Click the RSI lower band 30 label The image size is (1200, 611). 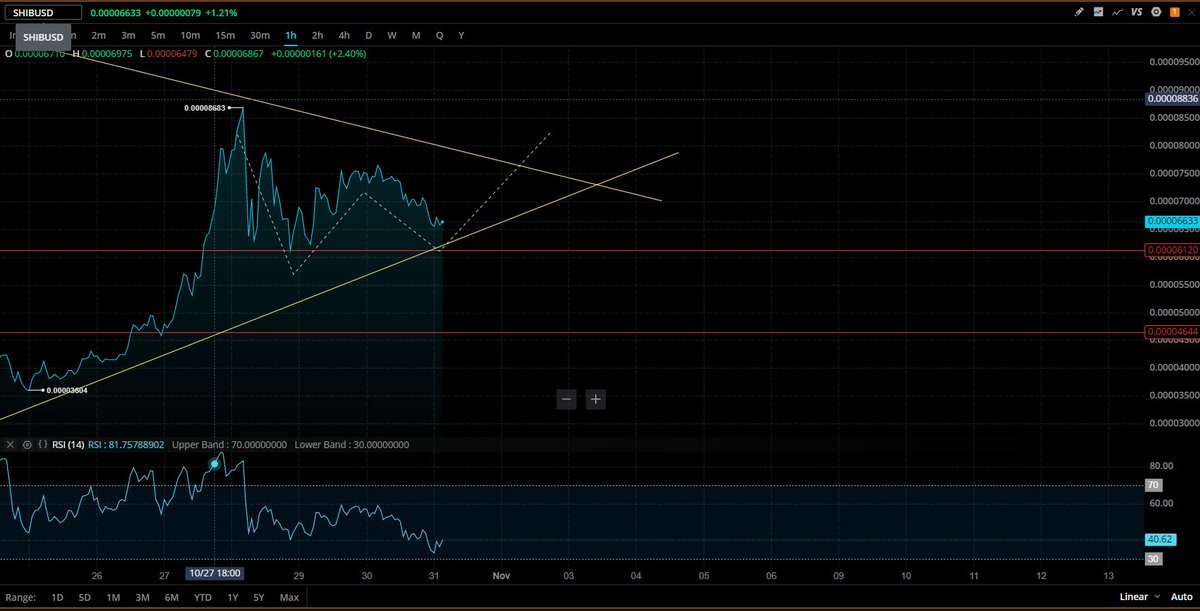1153,559
